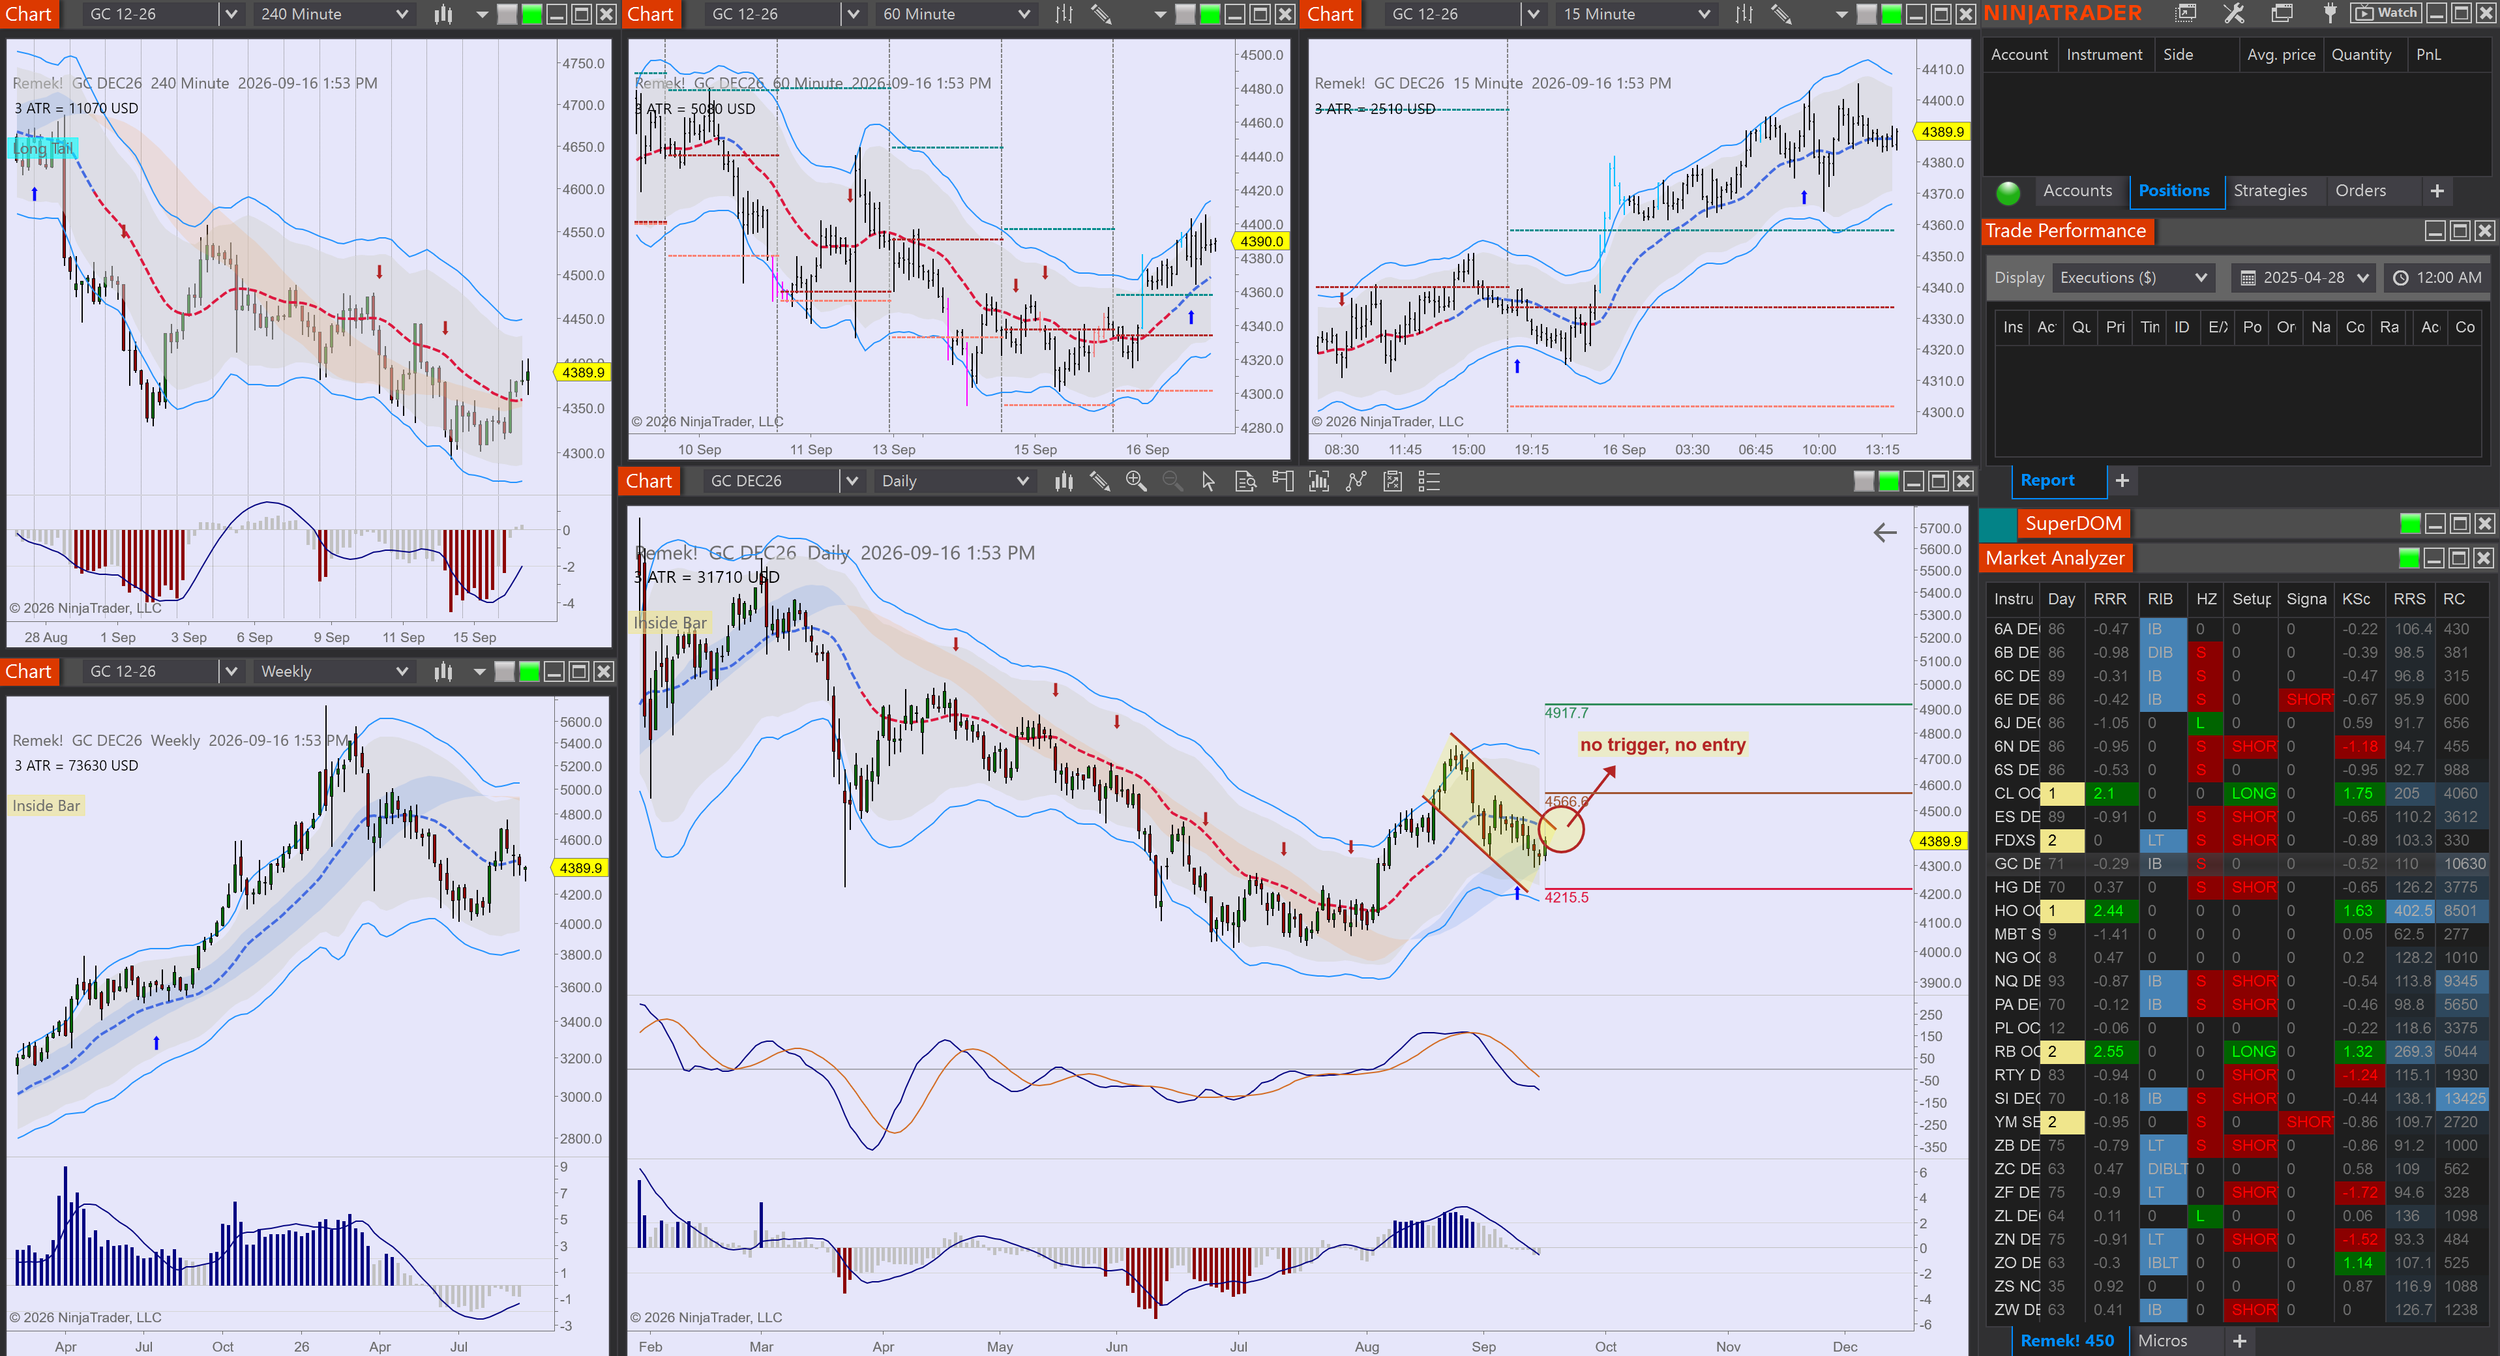Open the bar style icon in Daily chart
This screenshot has width=2500, height=1356.
pos(1064,481)
